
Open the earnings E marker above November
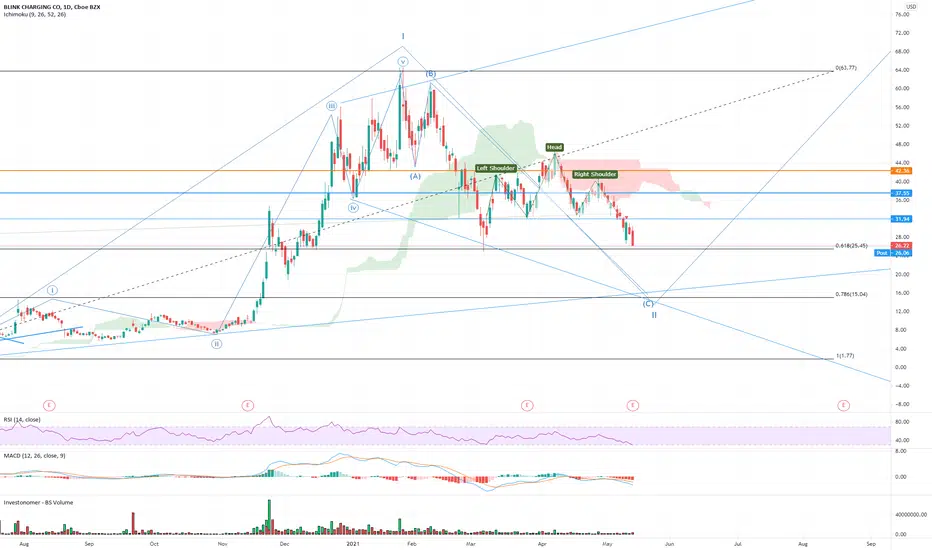click(x=247, y=406)
